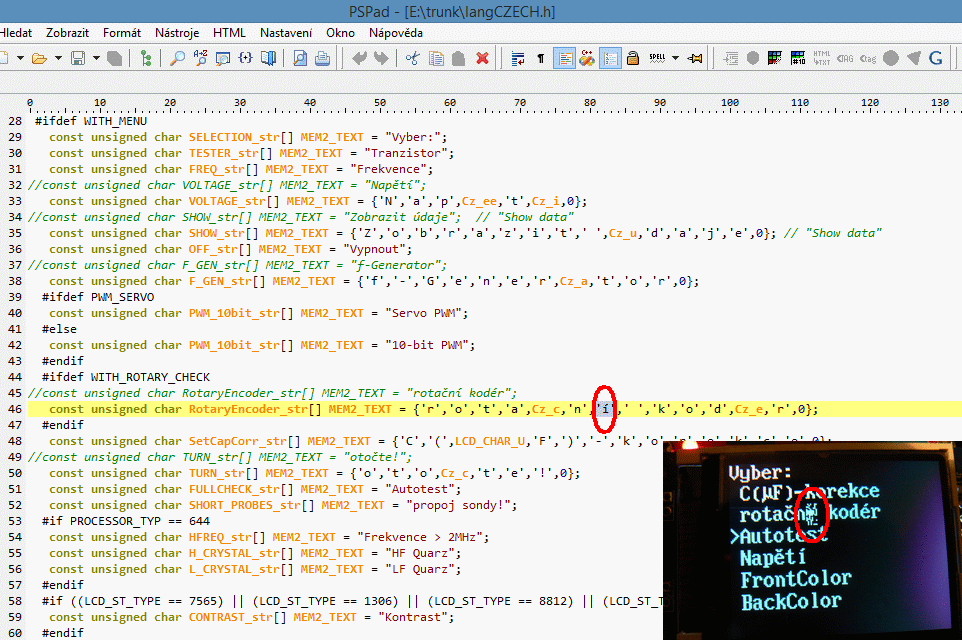
Task: Click line number 46 in gutter
Action: point(15,409)
